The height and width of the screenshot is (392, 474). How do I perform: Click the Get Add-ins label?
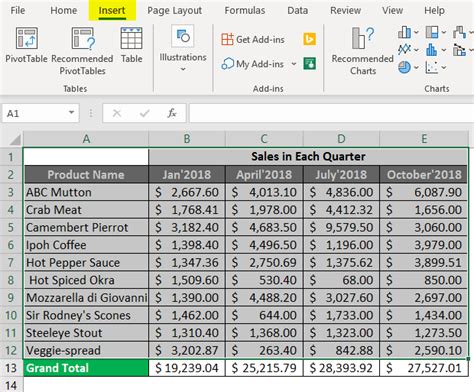click(x=260, y=39)
